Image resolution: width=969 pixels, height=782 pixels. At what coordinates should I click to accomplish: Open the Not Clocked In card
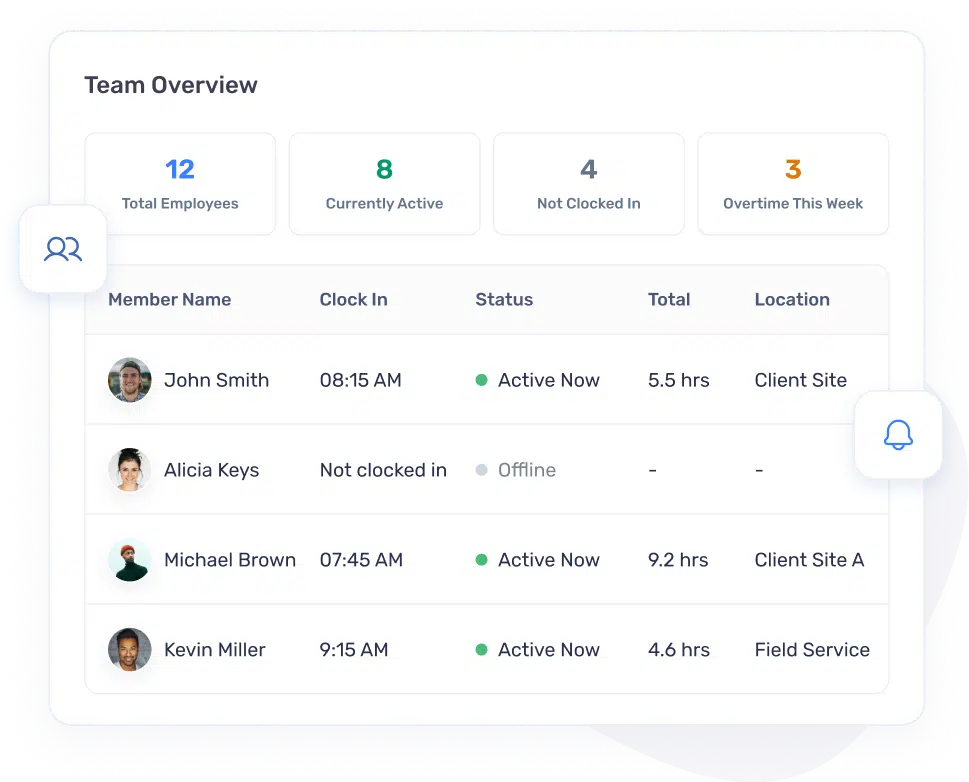coord(589,184)
